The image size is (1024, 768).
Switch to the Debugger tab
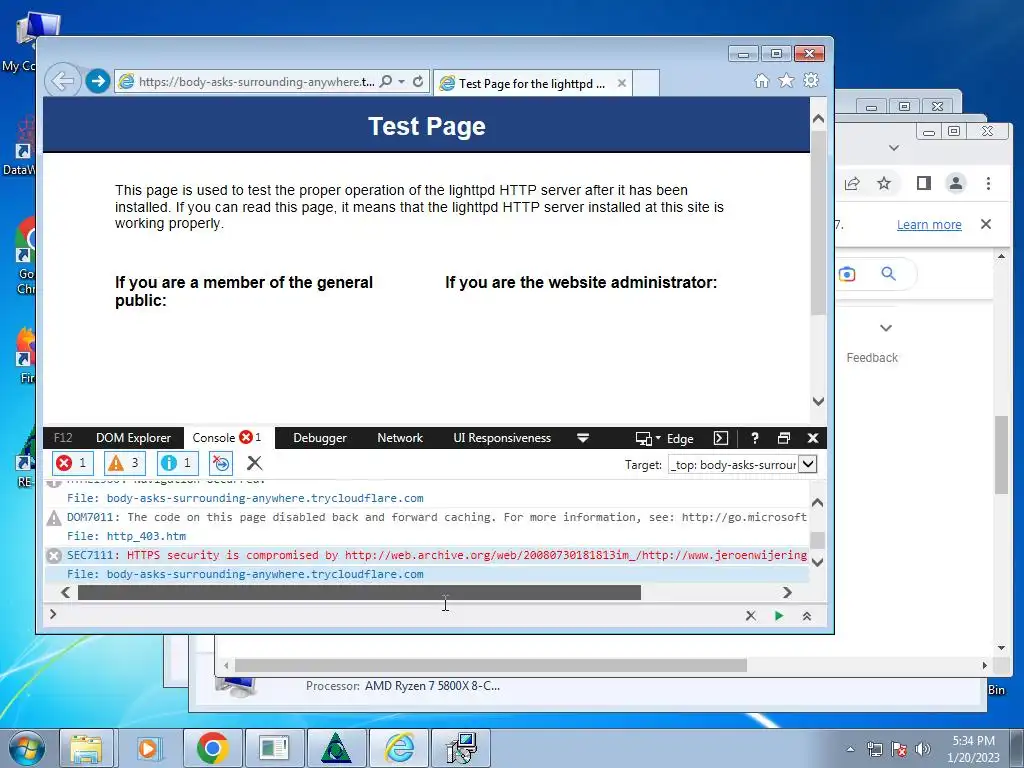(x=319, y=438)
